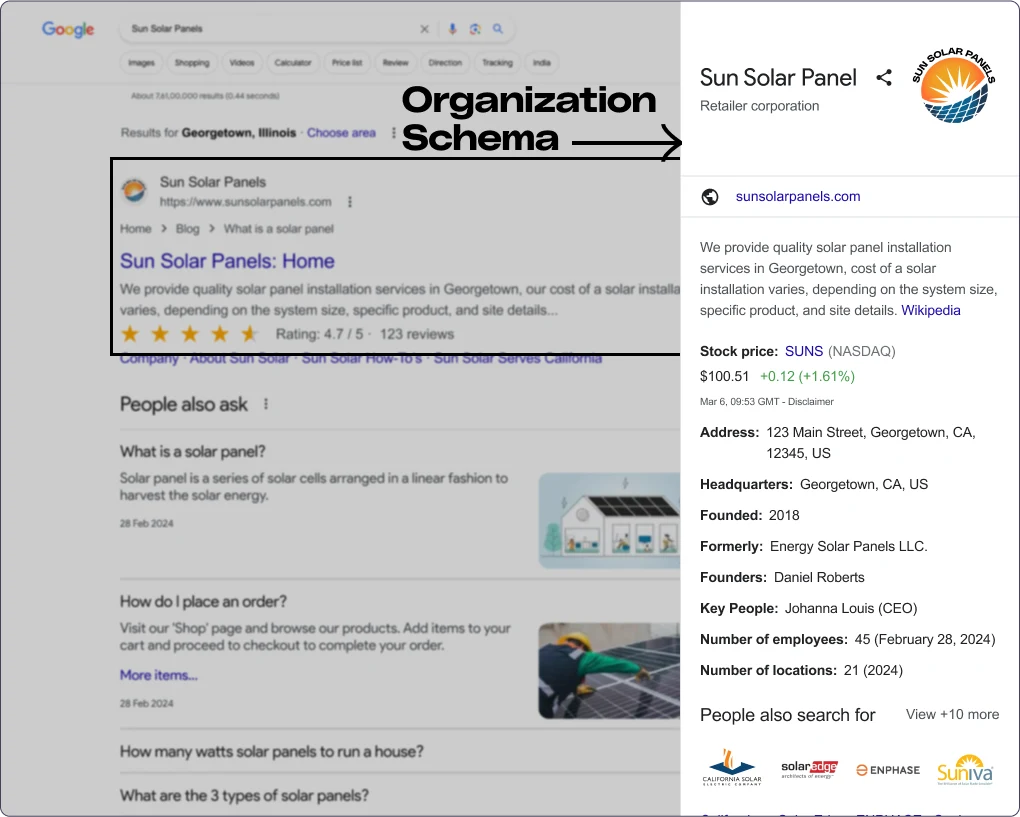This screenshot has width=1020, height=817.
Task: Click the share icon in the knowledge panel
Action: 884,77
